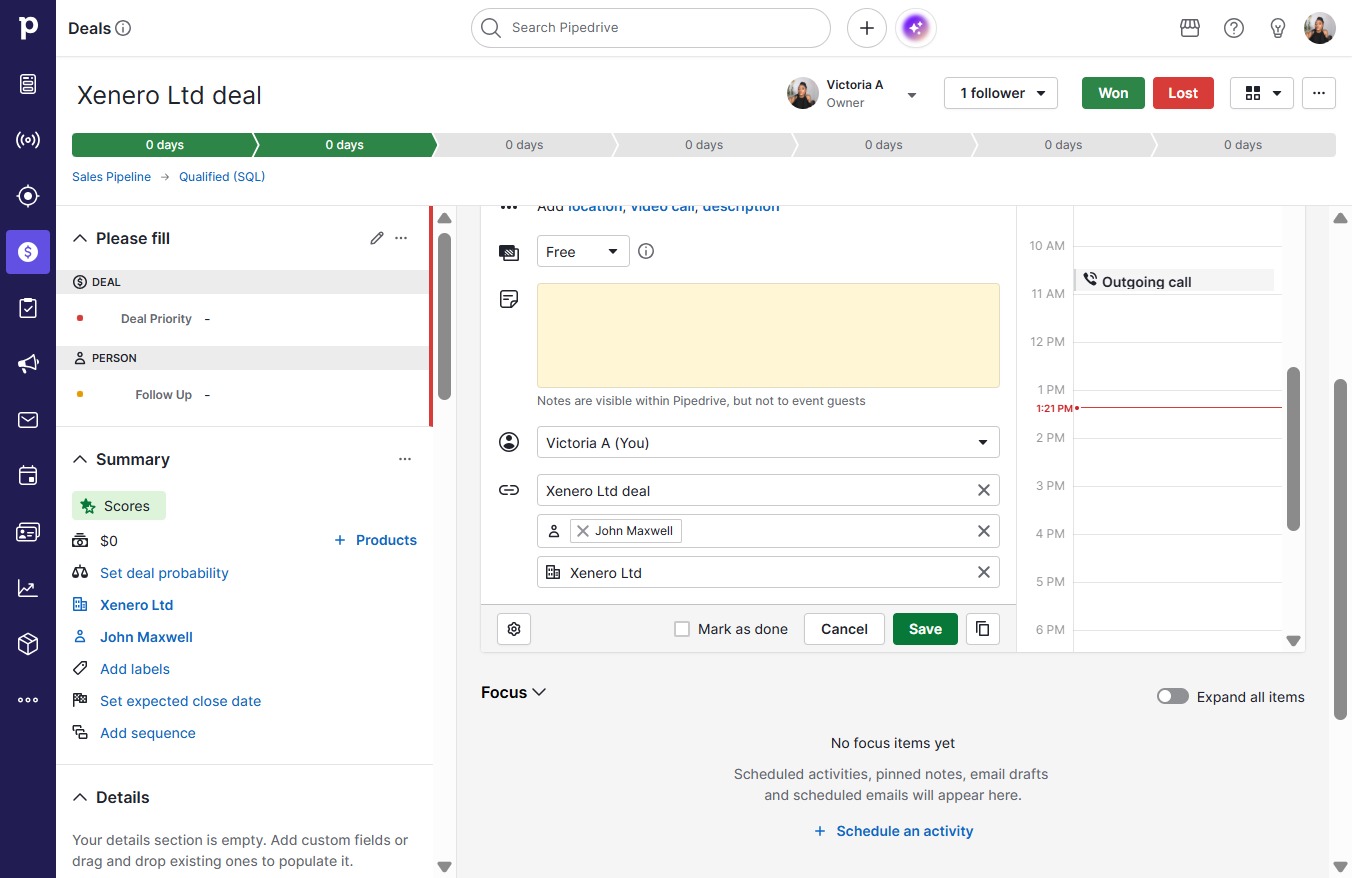Click the Pipedrive logo
Viewport: 1352px width, 878px height.
coord(28,28)
